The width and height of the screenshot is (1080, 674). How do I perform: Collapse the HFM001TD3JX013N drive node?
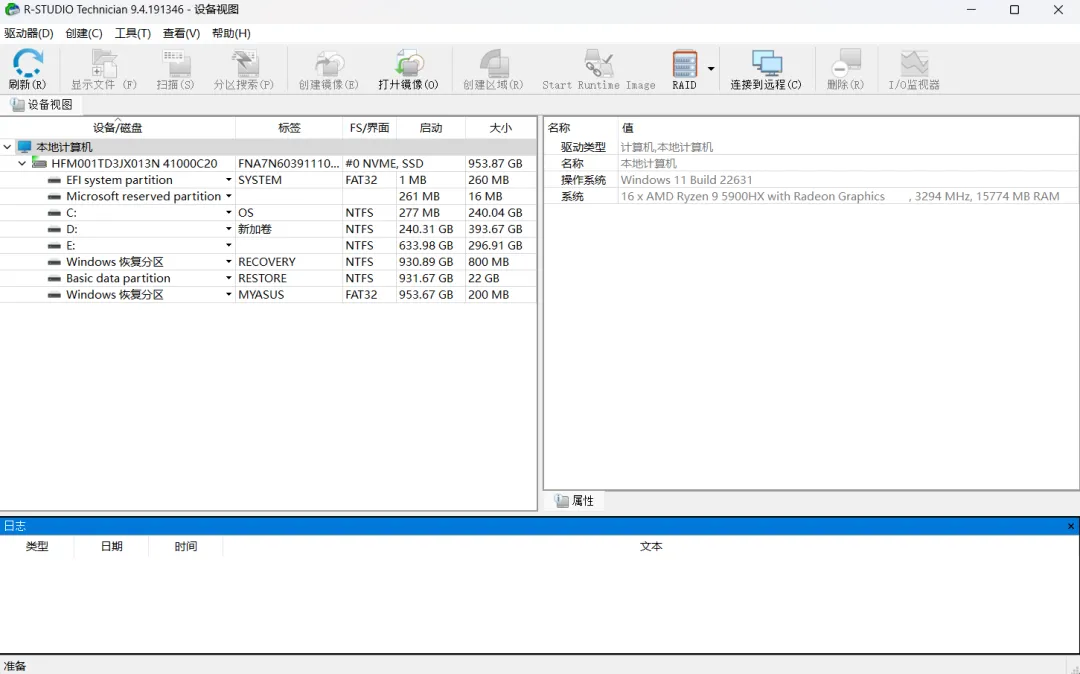pyautogui.click(x=22, y=163)
